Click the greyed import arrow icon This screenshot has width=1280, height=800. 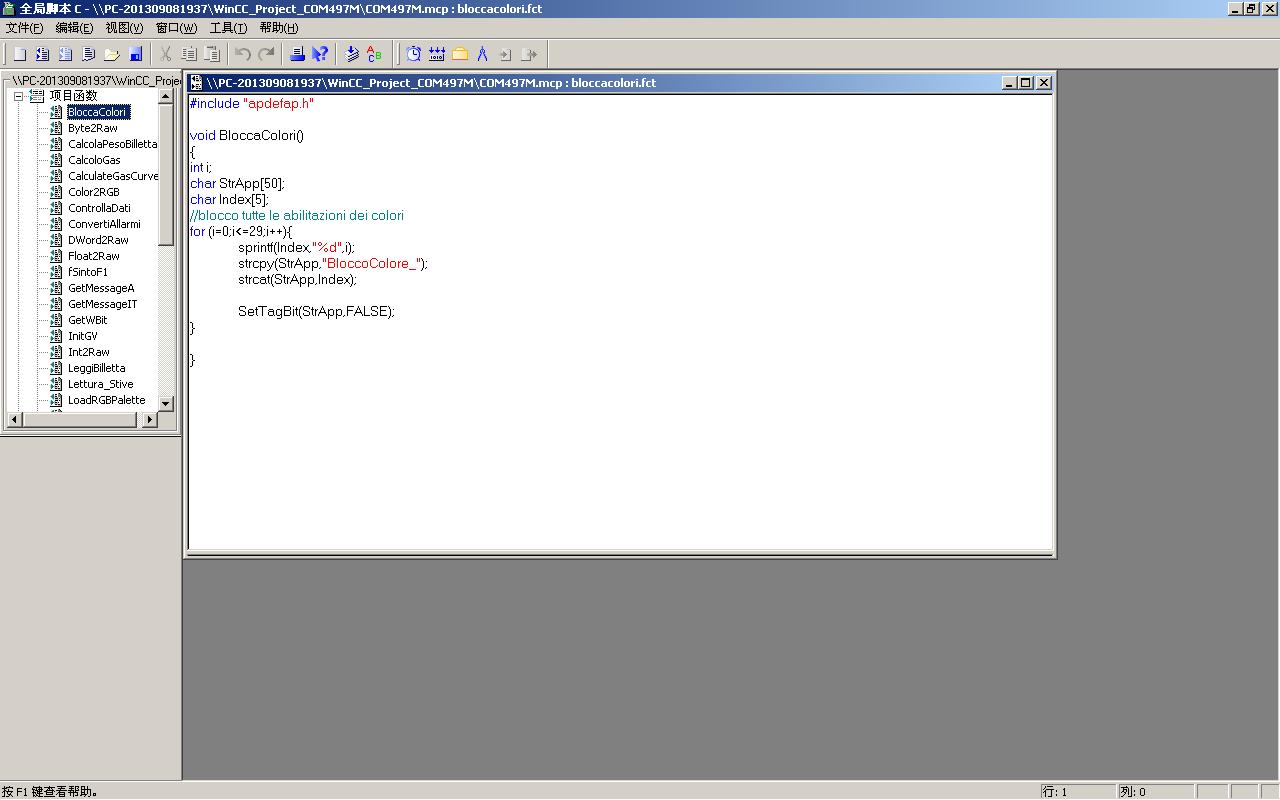506,54
